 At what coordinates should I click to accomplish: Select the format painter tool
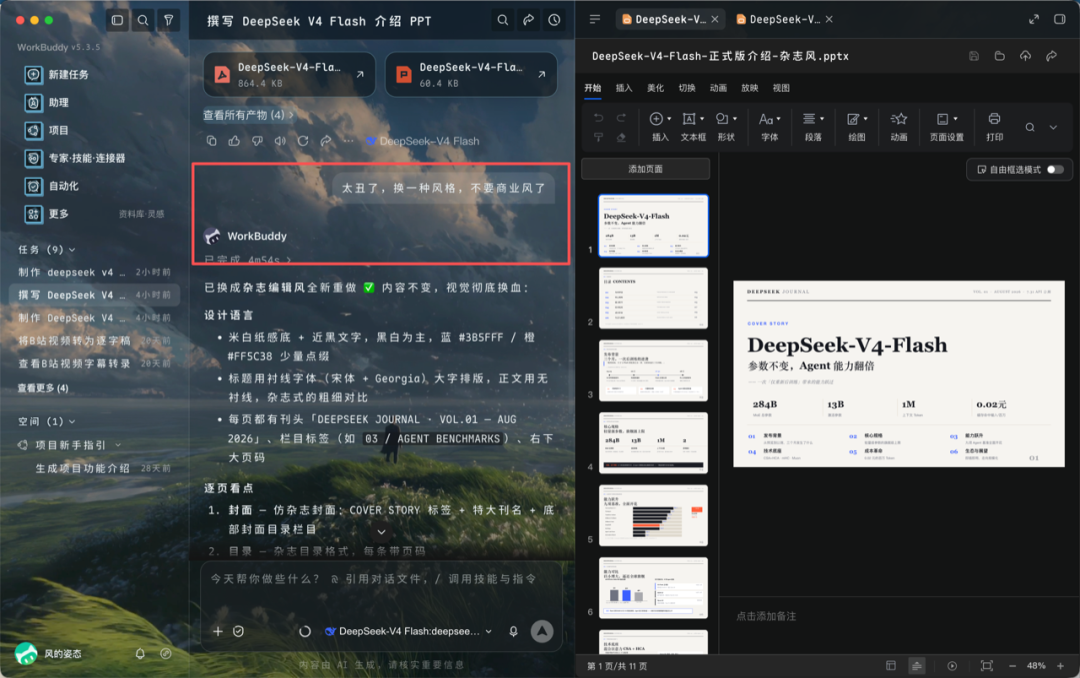point(598,137)
